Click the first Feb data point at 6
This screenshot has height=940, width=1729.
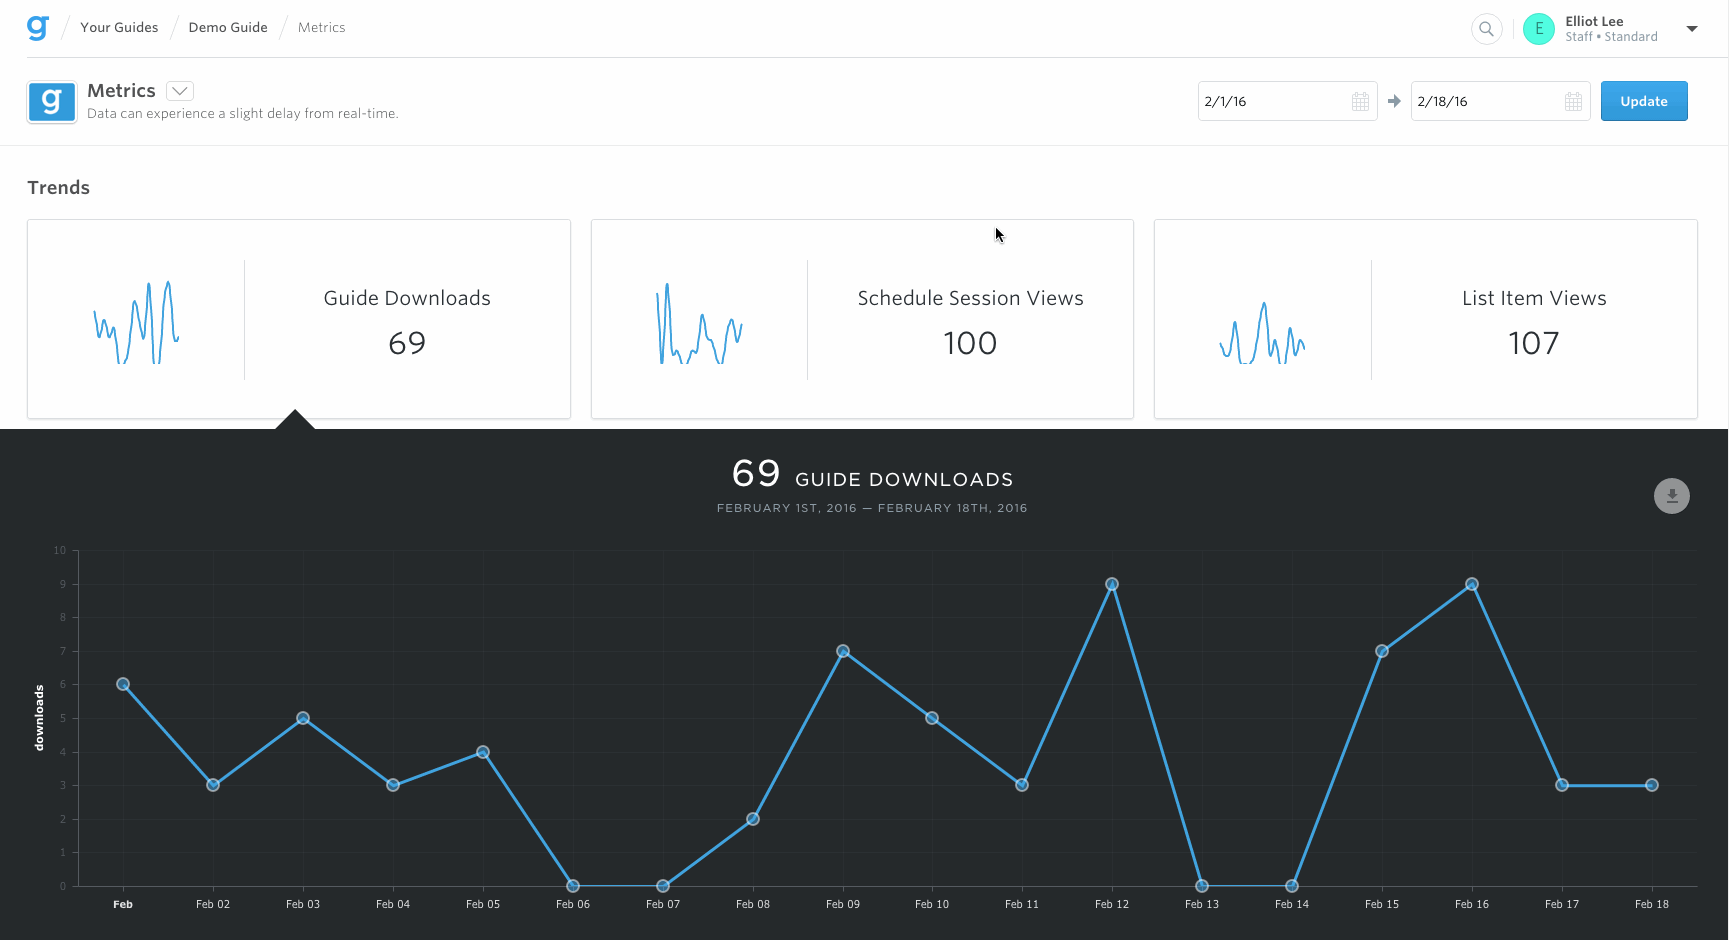tap(123, 684)
